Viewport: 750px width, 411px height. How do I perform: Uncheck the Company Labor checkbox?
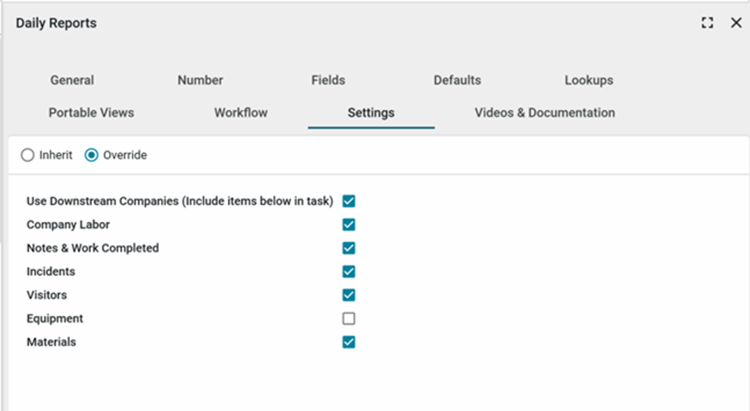[x=349, y=225]
